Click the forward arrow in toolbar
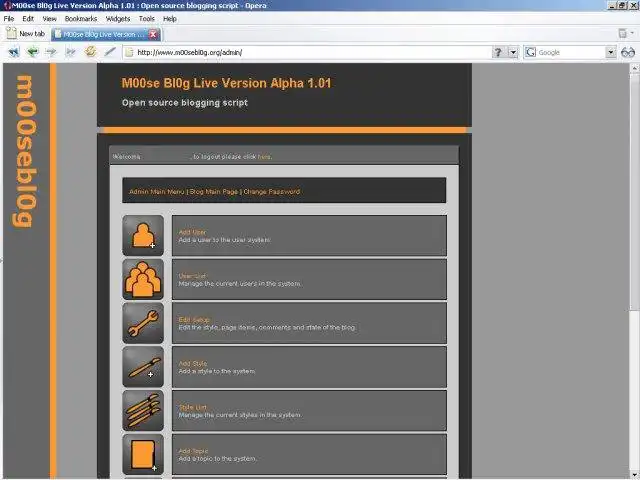The height and width of the screenshot is (480, 640). tap(51, 52)
